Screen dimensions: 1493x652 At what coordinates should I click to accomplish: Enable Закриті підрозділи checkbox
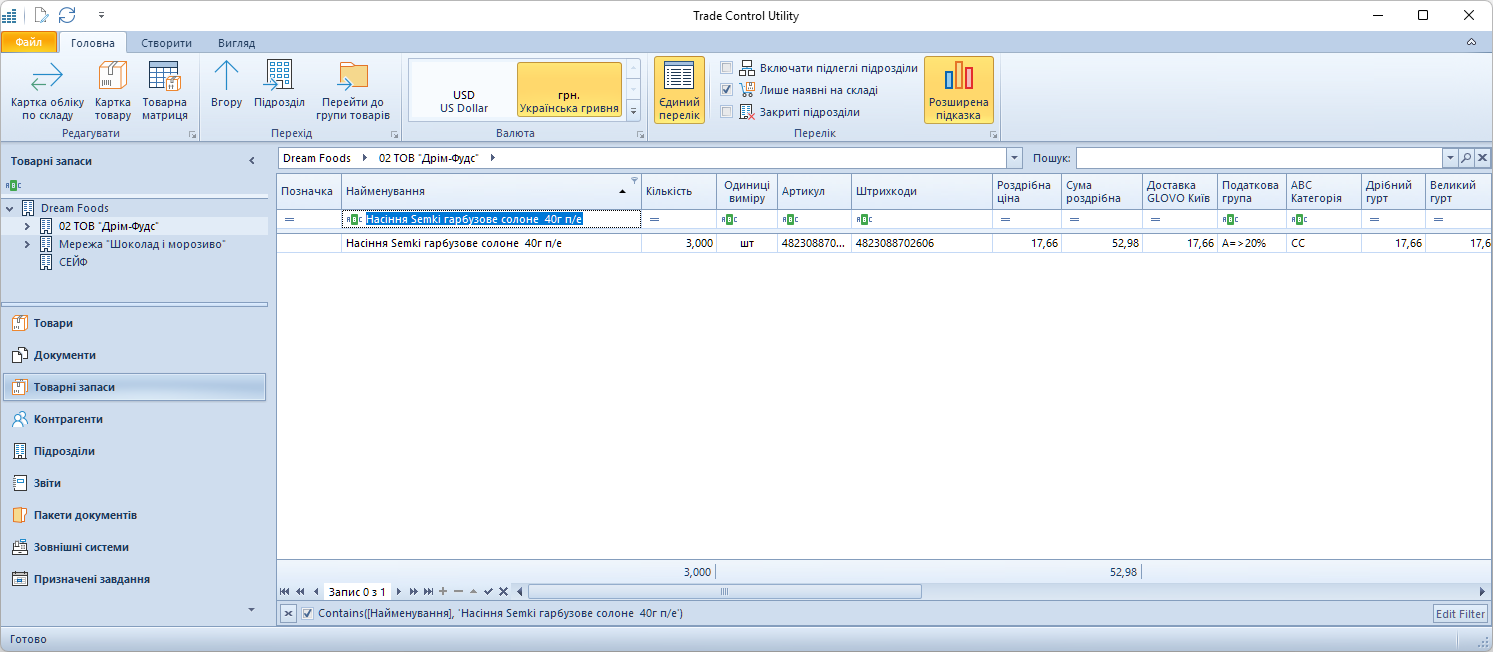(727, 112)
